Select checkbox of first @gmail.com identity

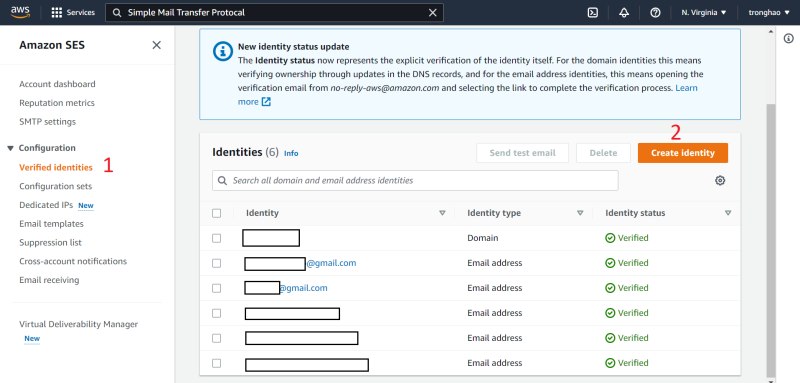pos(216,263)
